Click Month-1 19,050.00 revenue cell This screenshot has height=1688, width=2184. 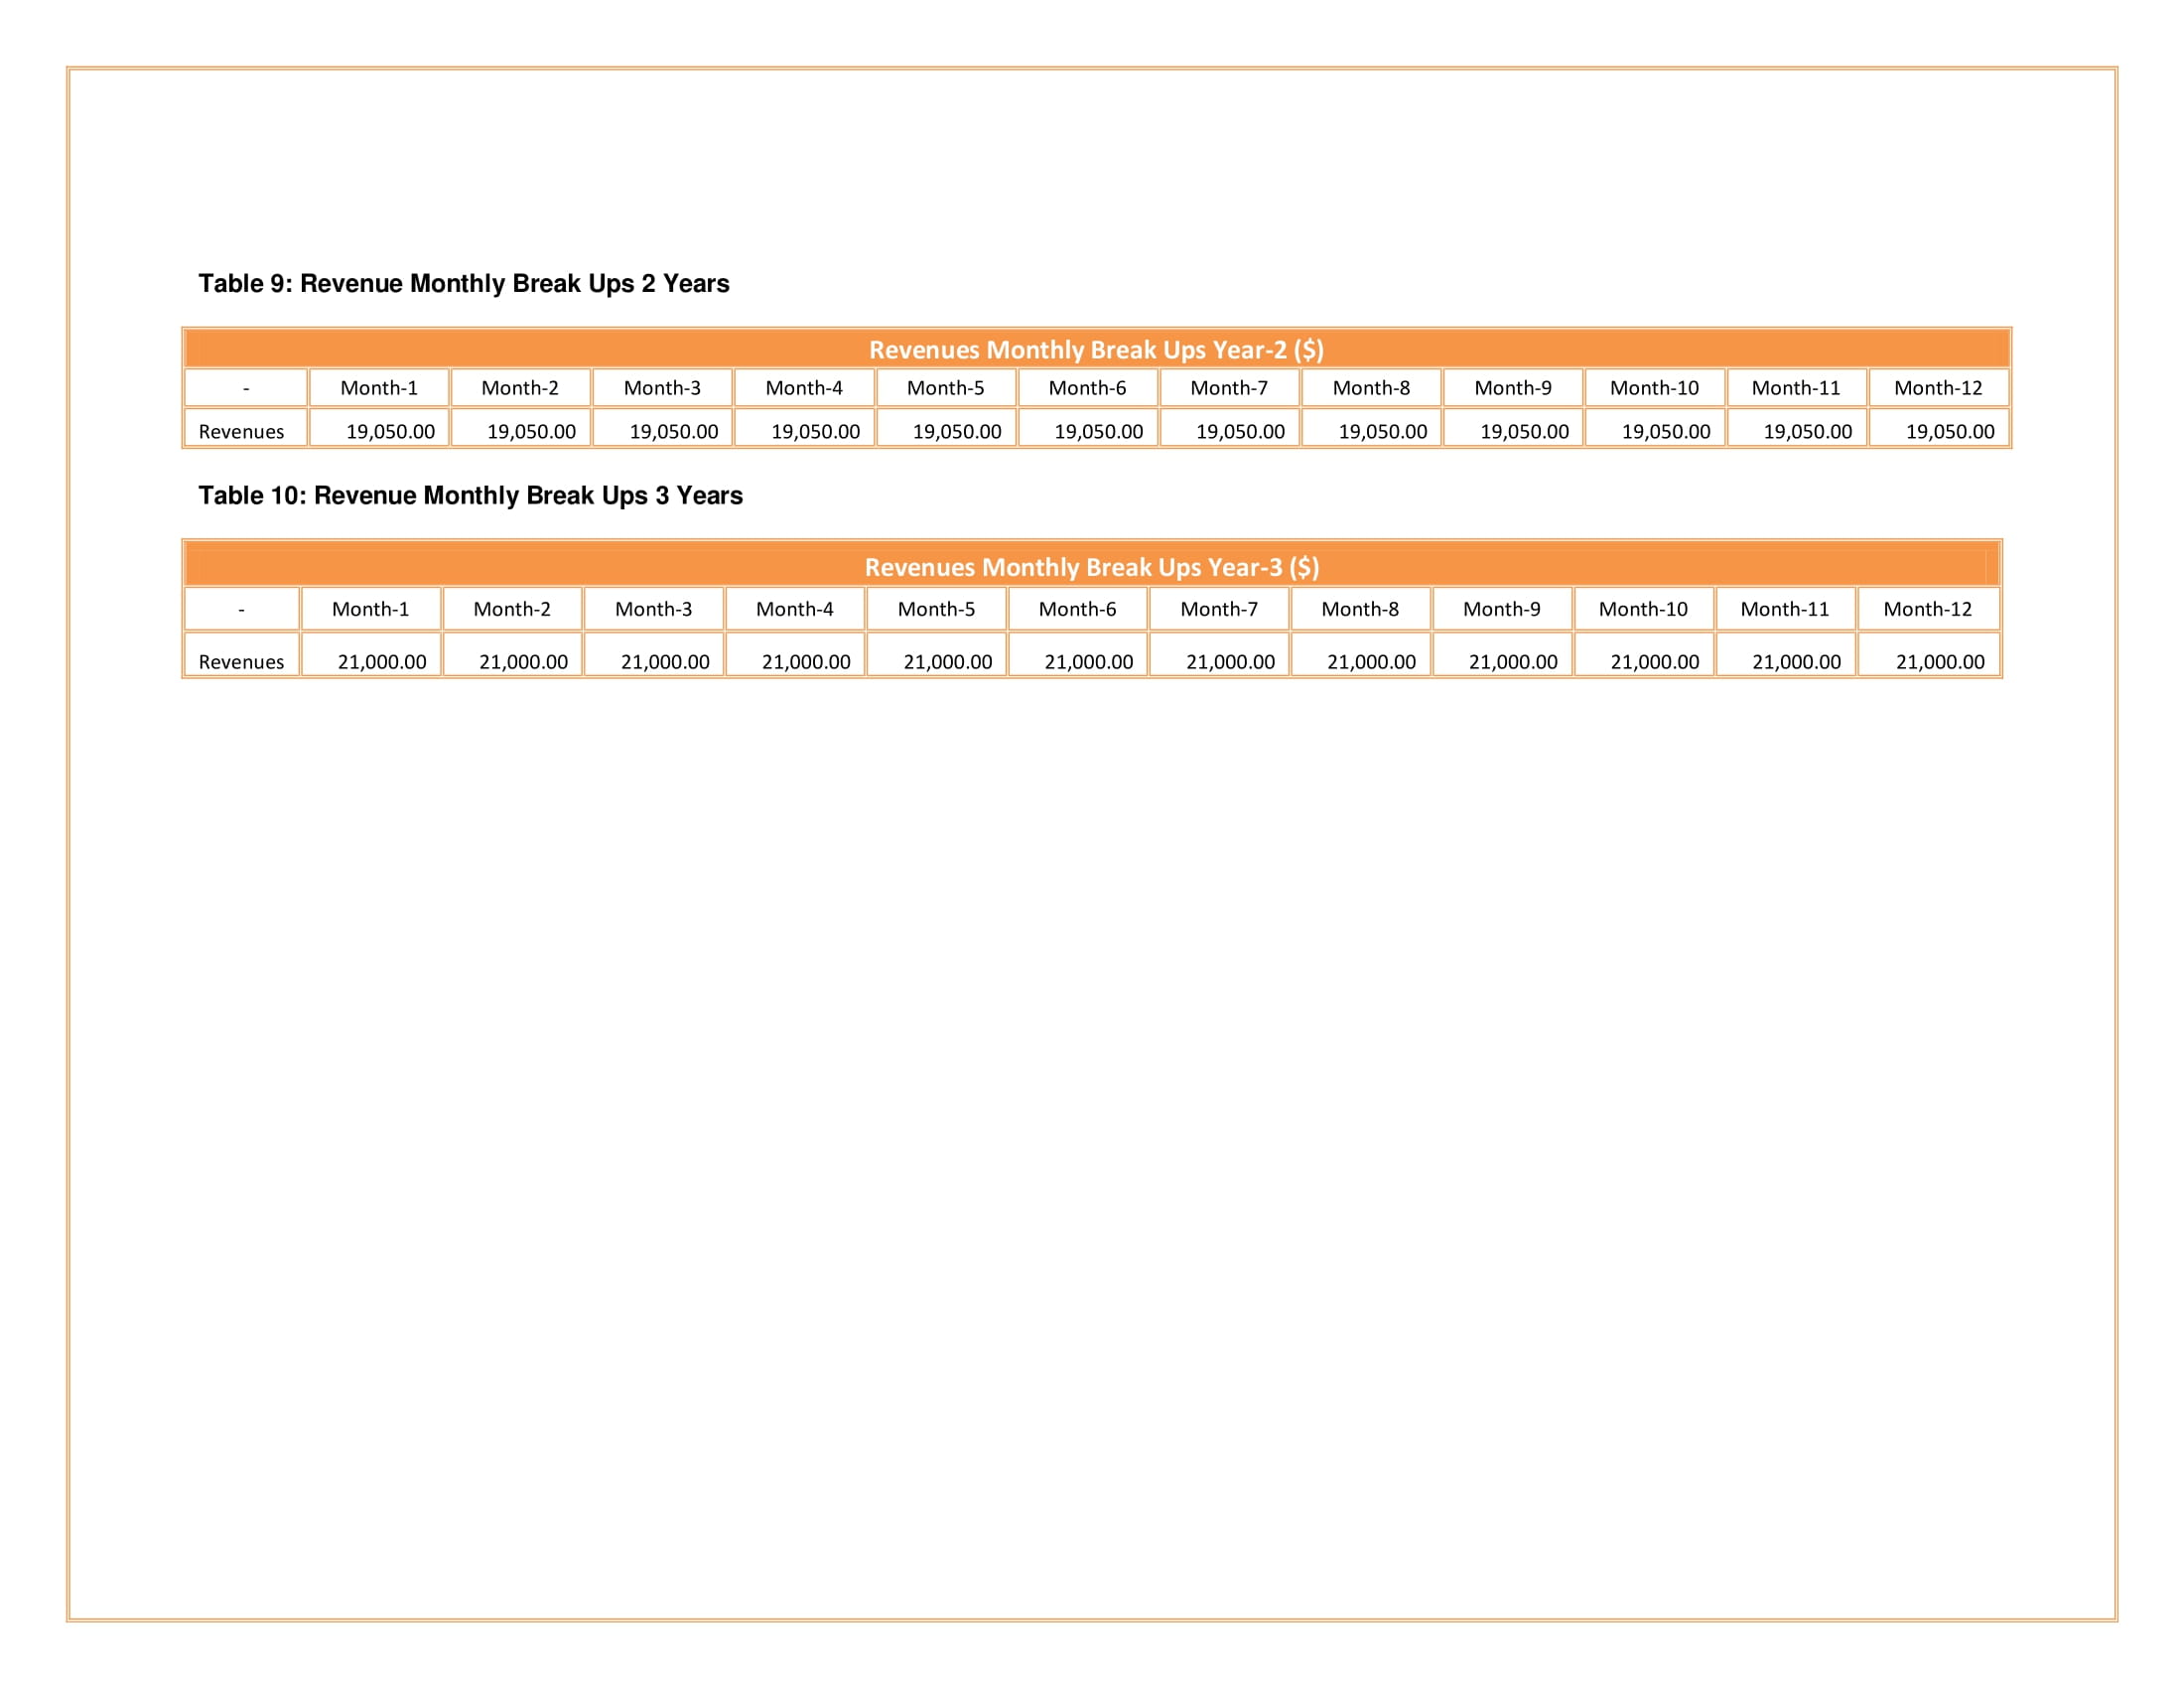(x=390, y=432)
